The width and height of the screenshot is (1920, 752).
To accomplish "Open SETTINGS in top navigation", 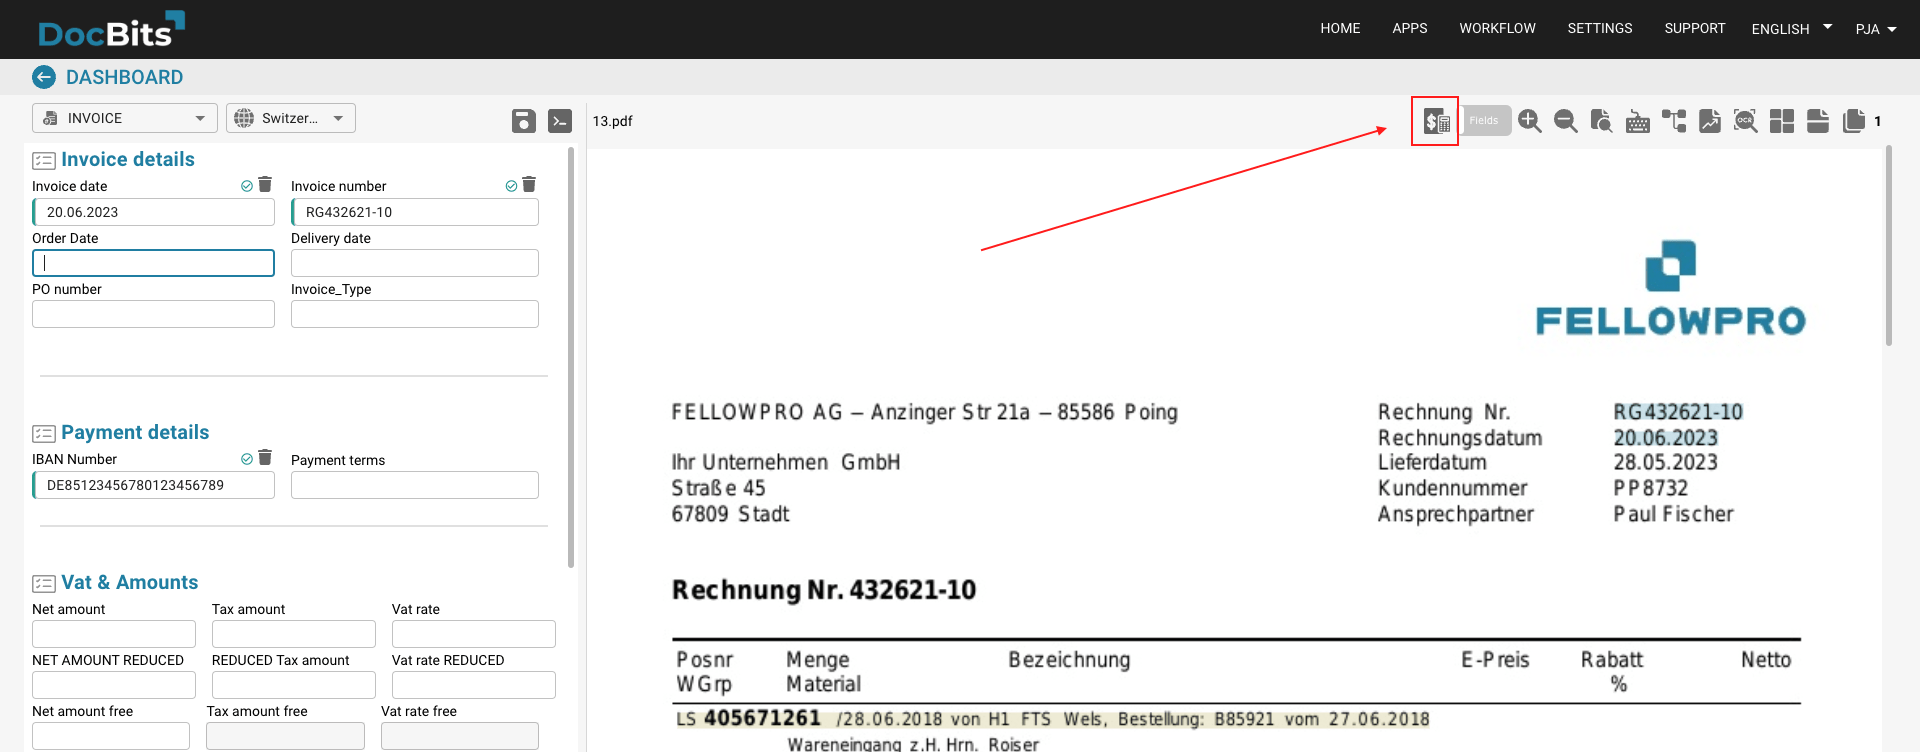I will [1600, 28].
